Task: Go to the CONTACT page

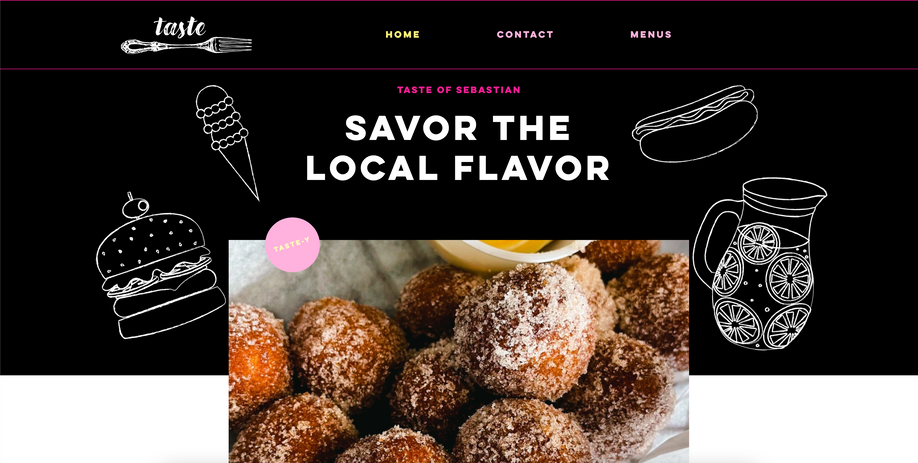Action: 525,35
